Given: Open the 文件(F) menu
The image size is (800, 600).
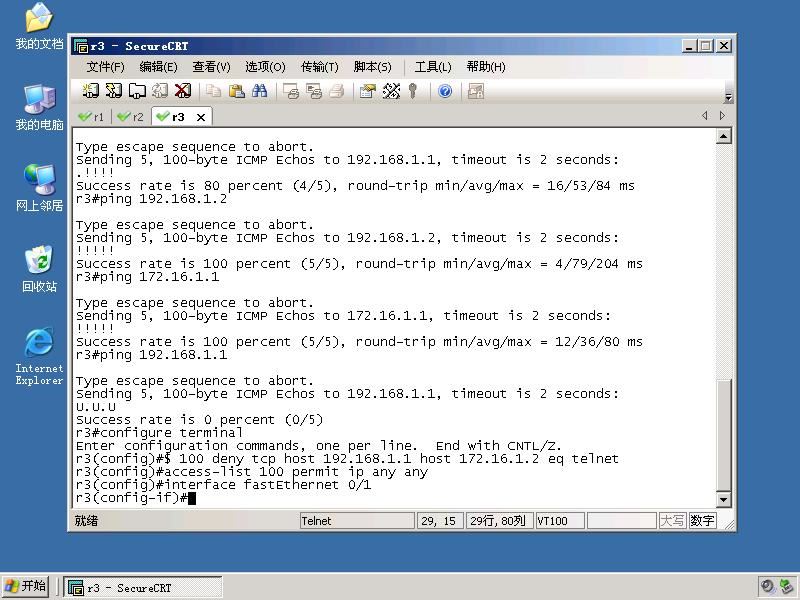Looking at the screenshot, I should click(x=105, y=67).
